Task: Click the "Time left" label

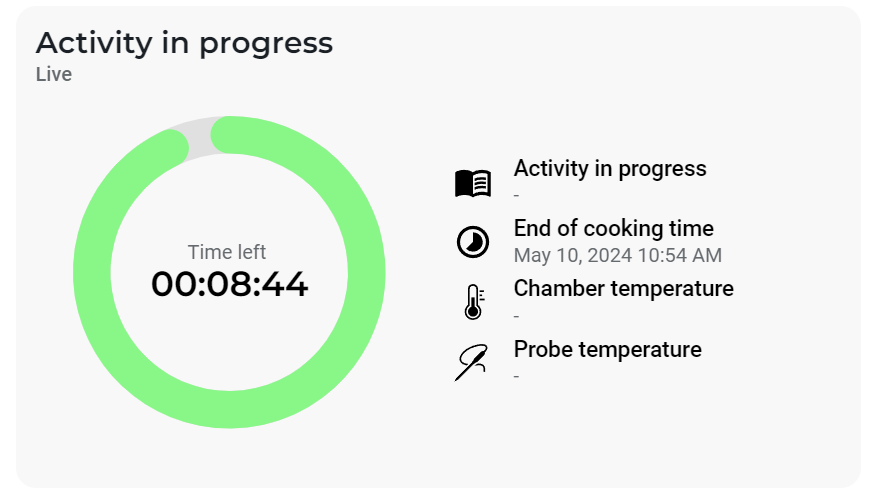Action: [x=227, y=252]
